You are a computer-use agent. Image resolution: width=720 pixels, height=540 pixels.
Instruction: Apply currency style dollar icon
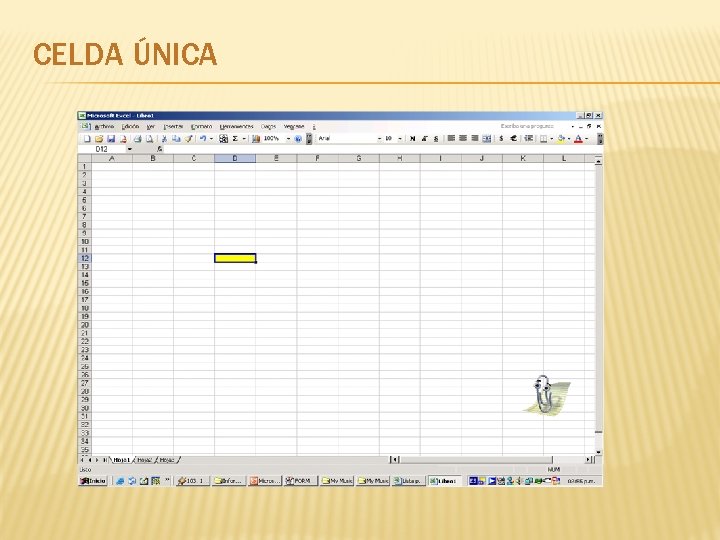tap(501, 138)
